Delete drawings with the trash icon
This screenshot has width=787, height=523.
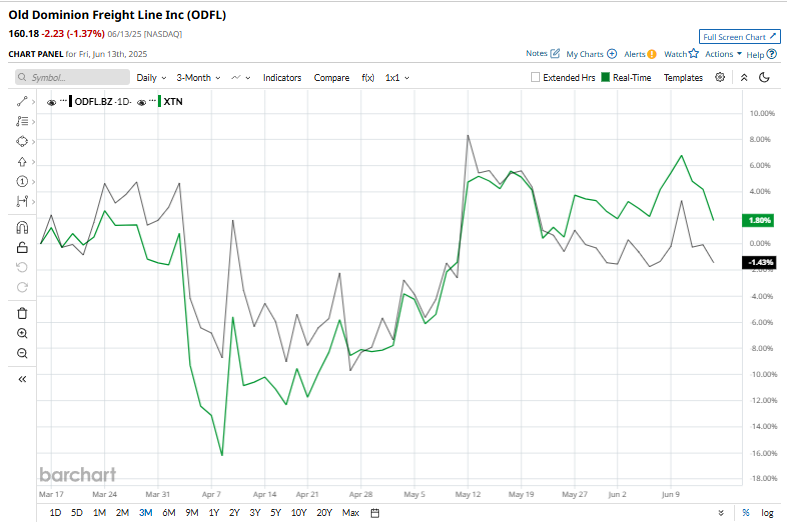coord(22,313)
